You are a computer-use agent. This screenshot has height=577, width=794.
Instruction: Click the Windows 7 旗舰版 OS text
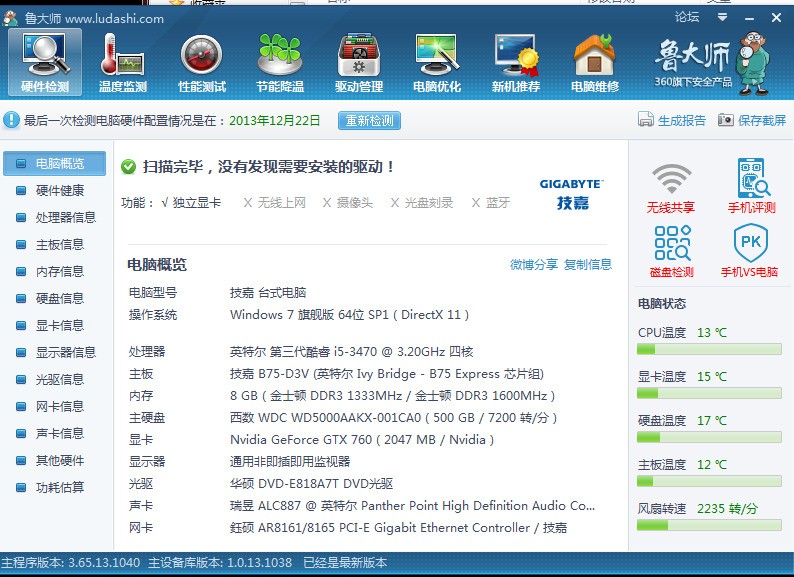(349, 315)
